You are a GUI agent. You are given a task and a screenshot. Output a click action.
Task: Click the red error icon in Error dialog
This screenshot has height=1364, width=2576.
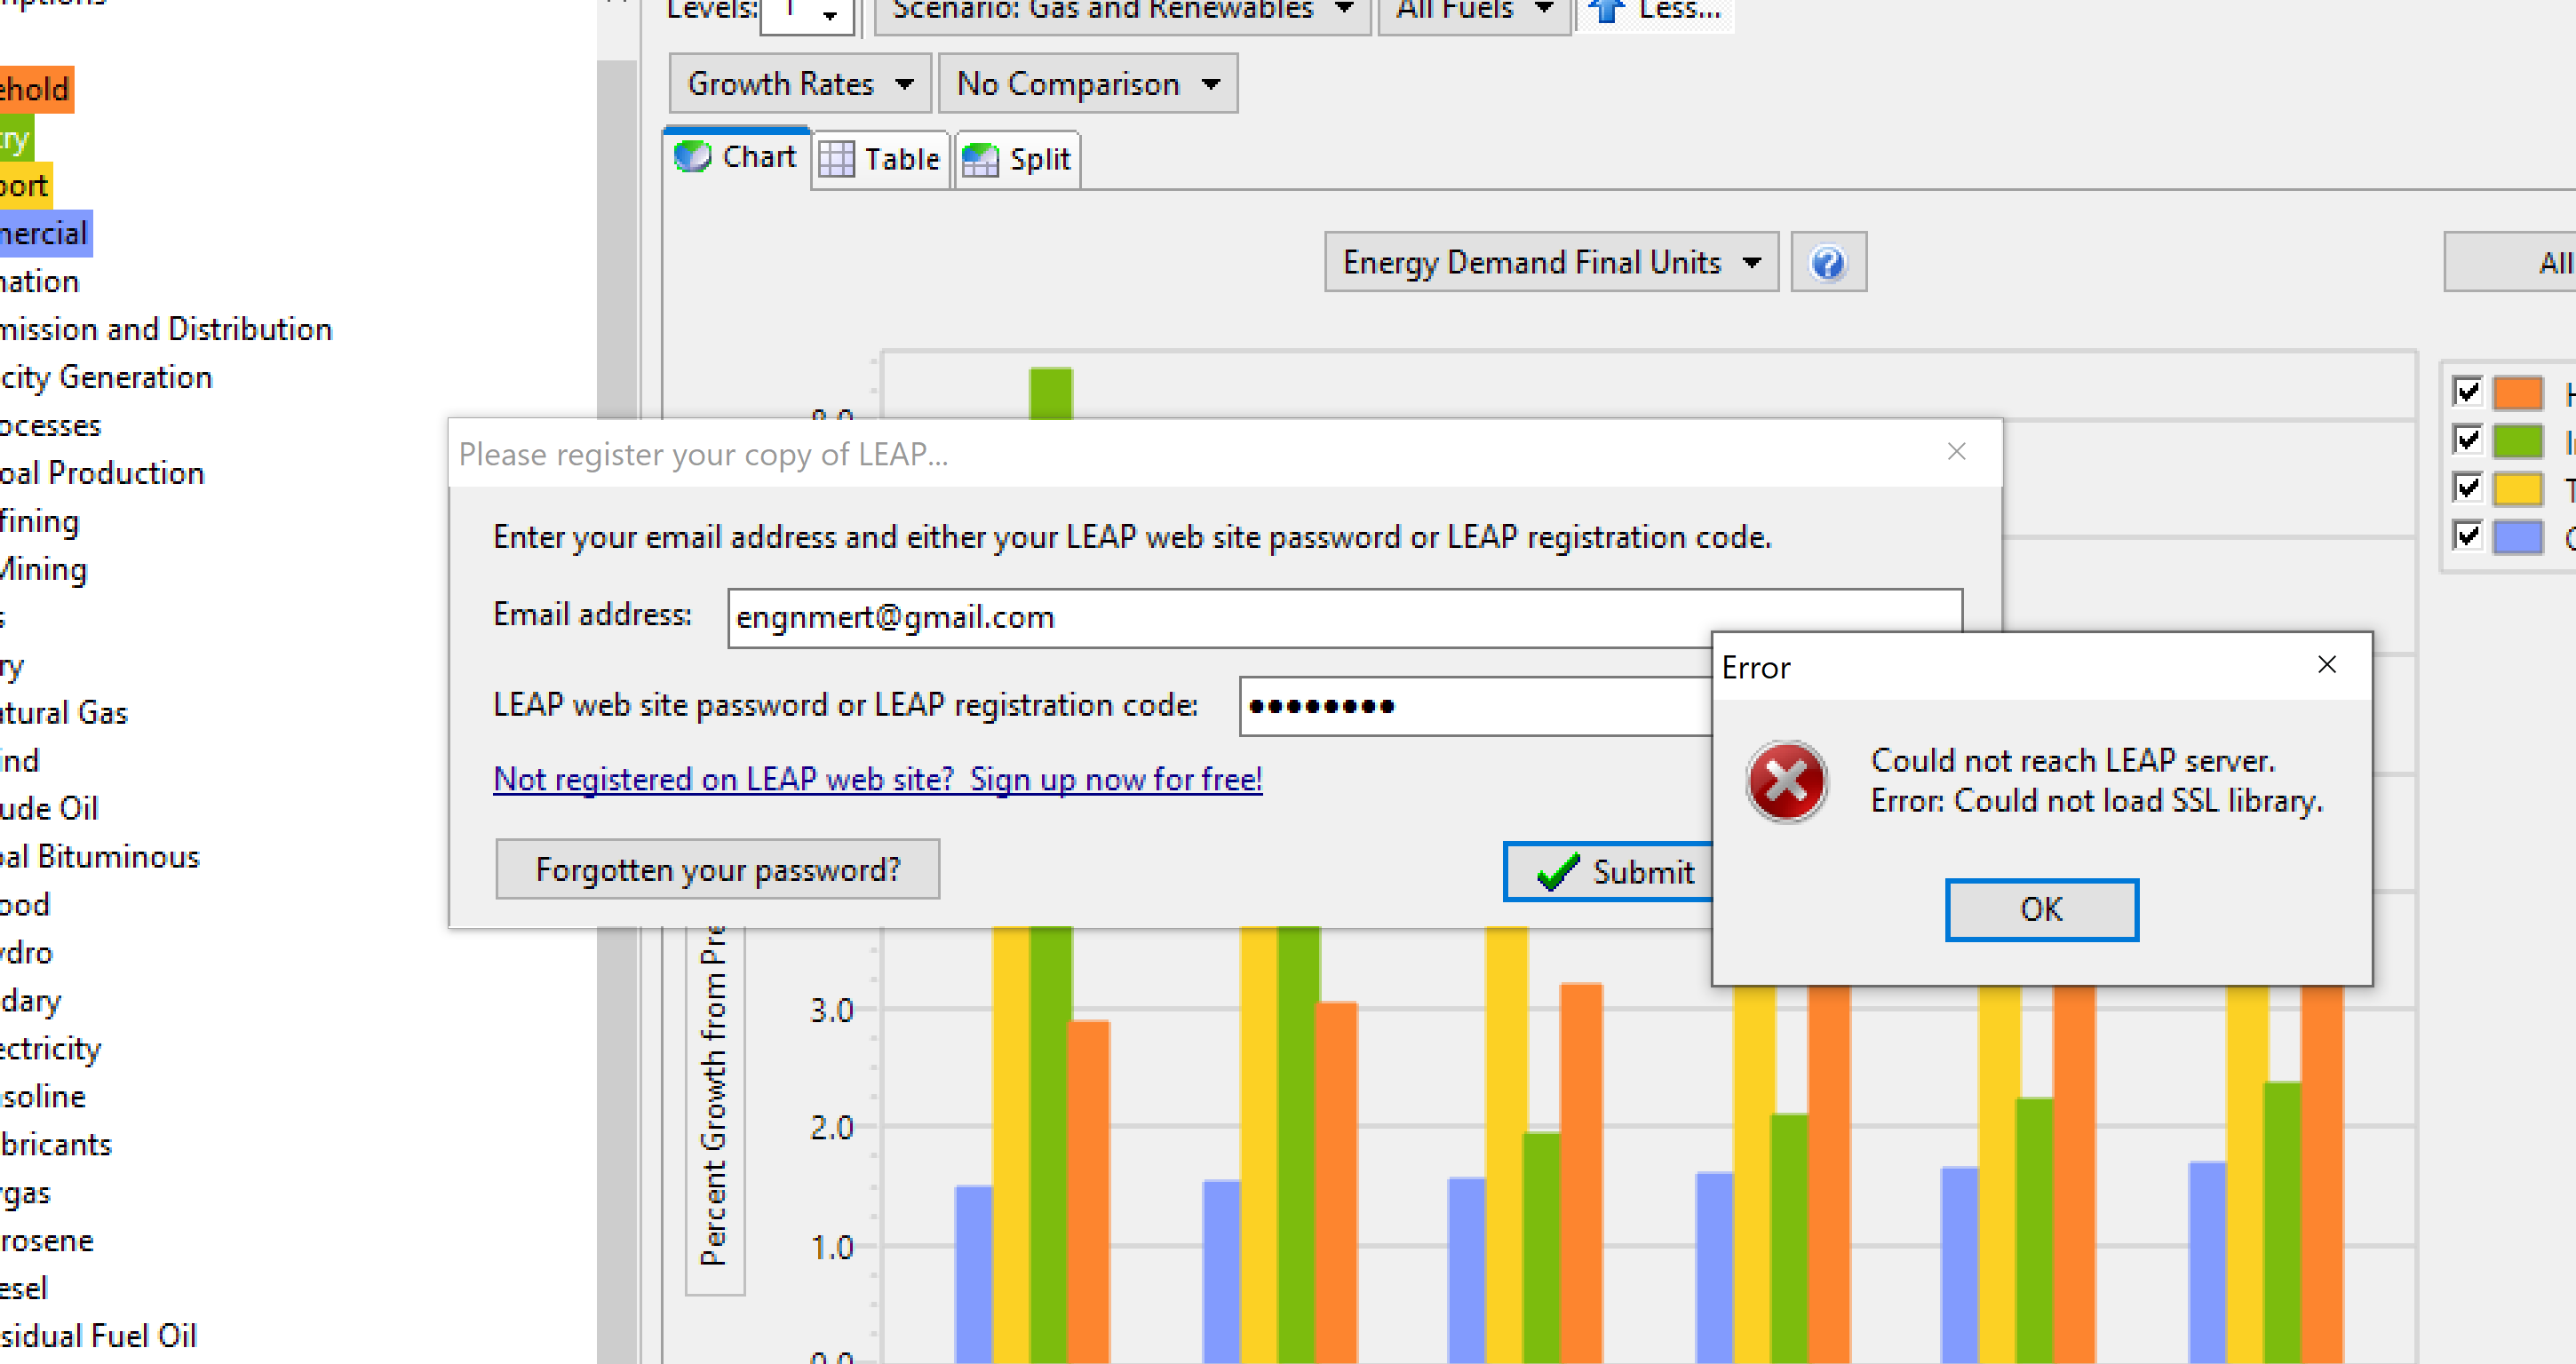1787,781
